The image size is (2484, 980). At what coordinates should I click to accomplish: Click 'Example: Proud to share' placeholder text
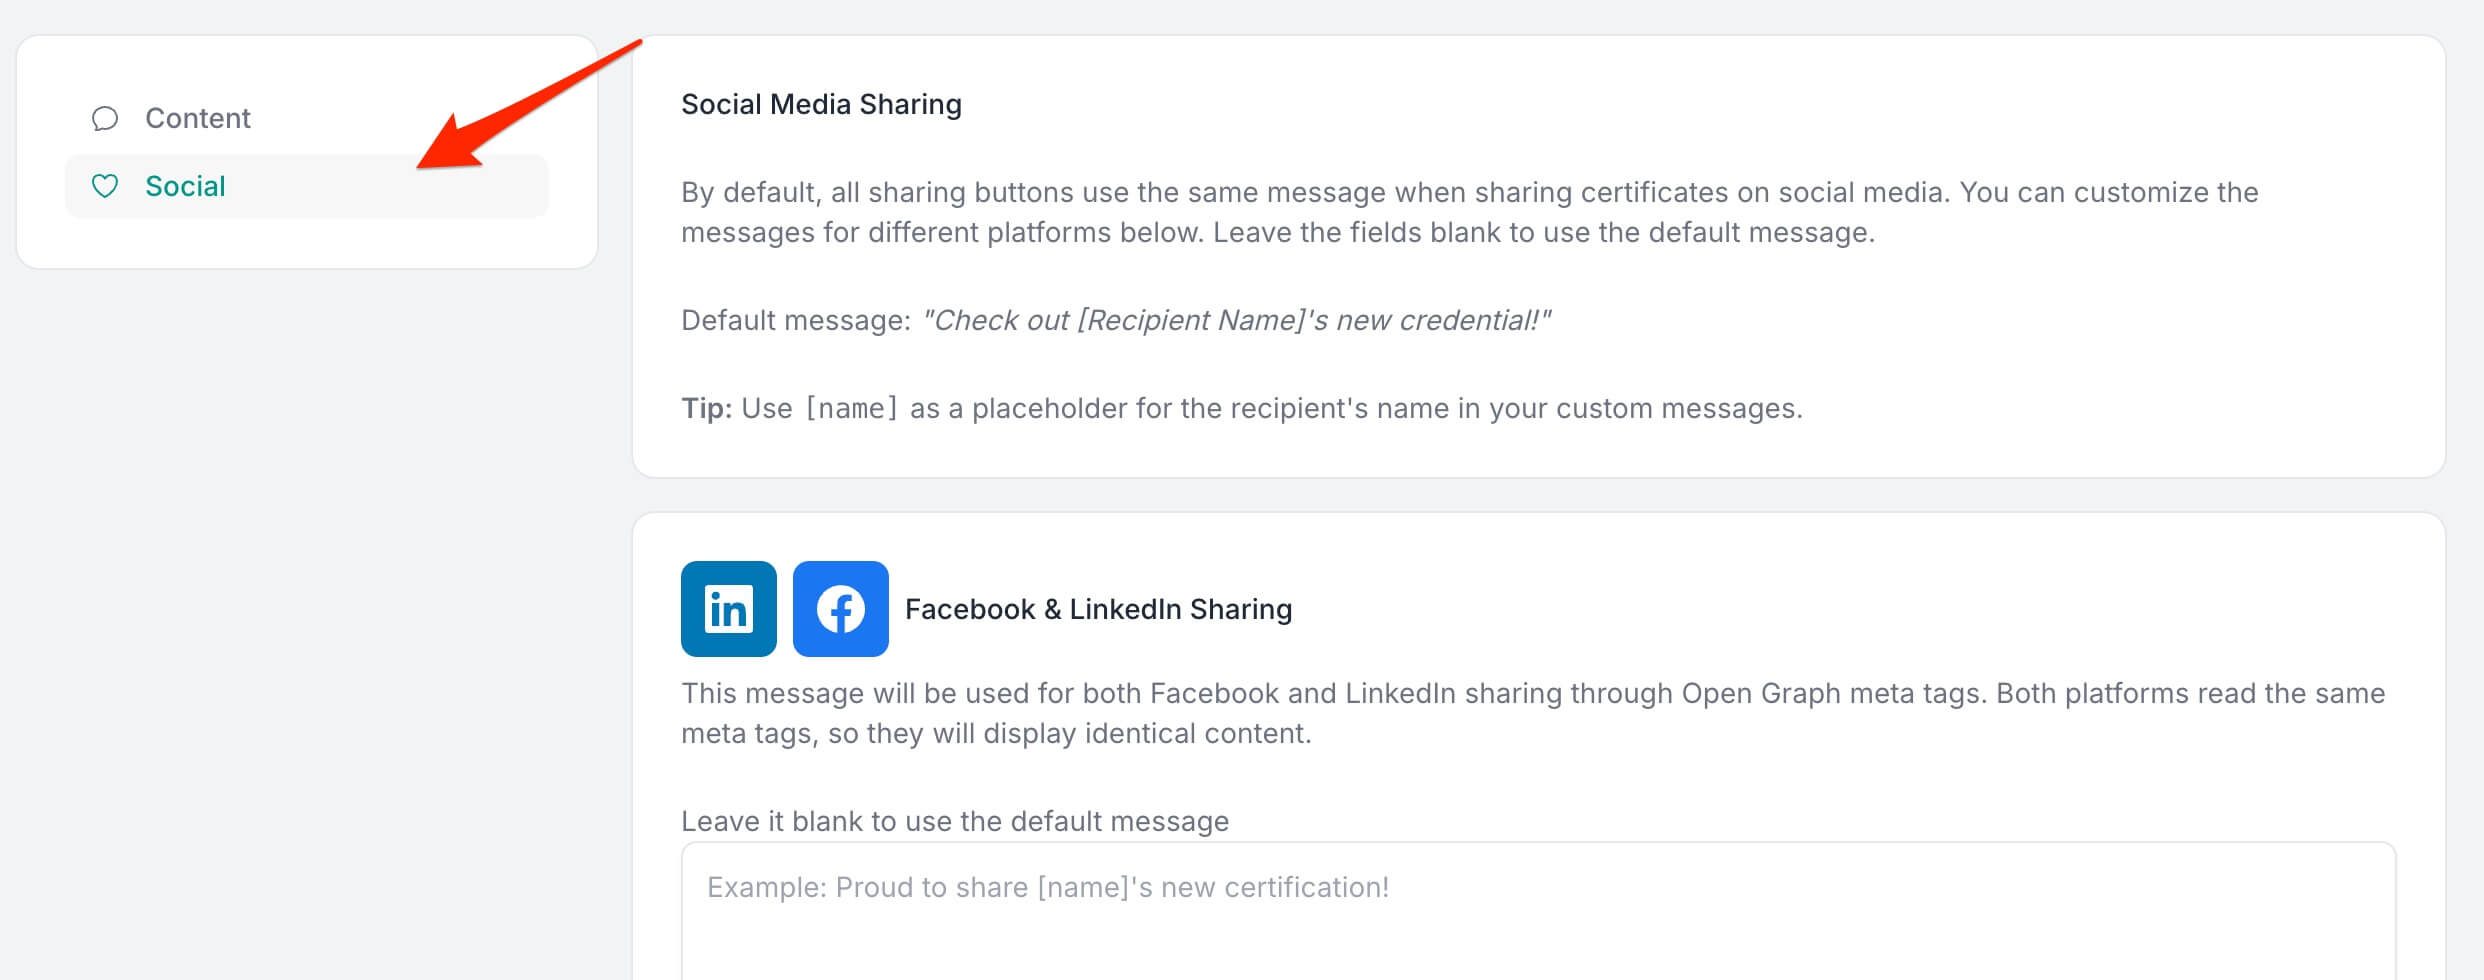[1047, 887]
